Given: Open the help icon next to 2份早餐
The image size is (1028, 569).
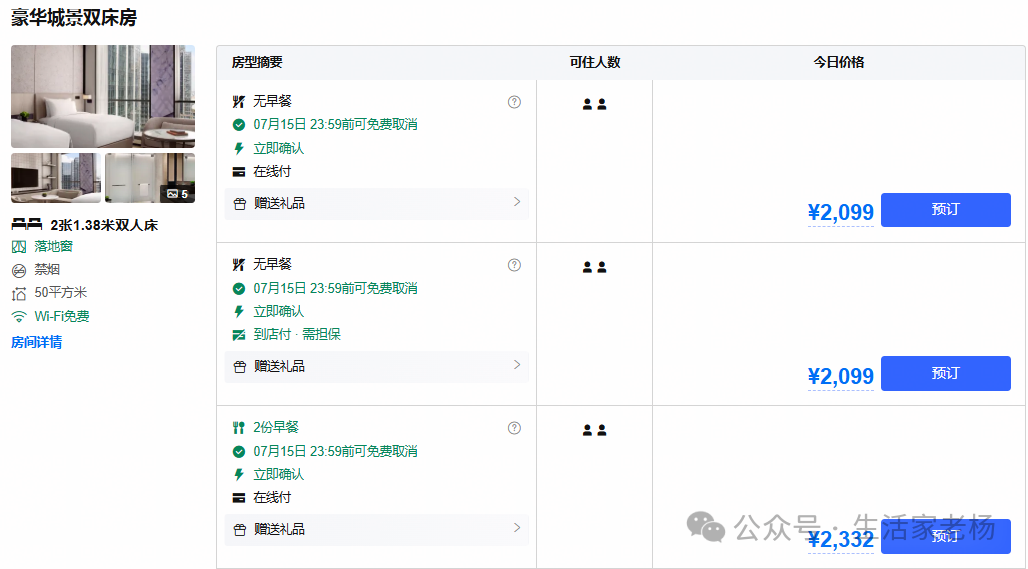Looking at the screenshot, I should 515,428.
